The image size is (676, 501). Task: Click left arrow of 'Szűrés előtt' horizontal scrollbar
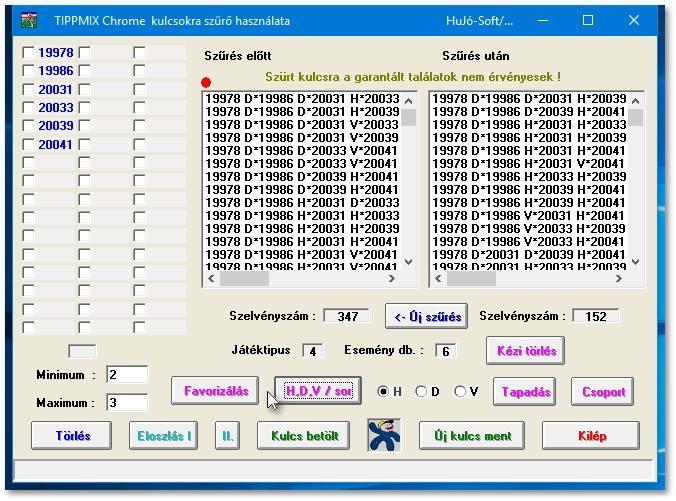tap(211, 279)
